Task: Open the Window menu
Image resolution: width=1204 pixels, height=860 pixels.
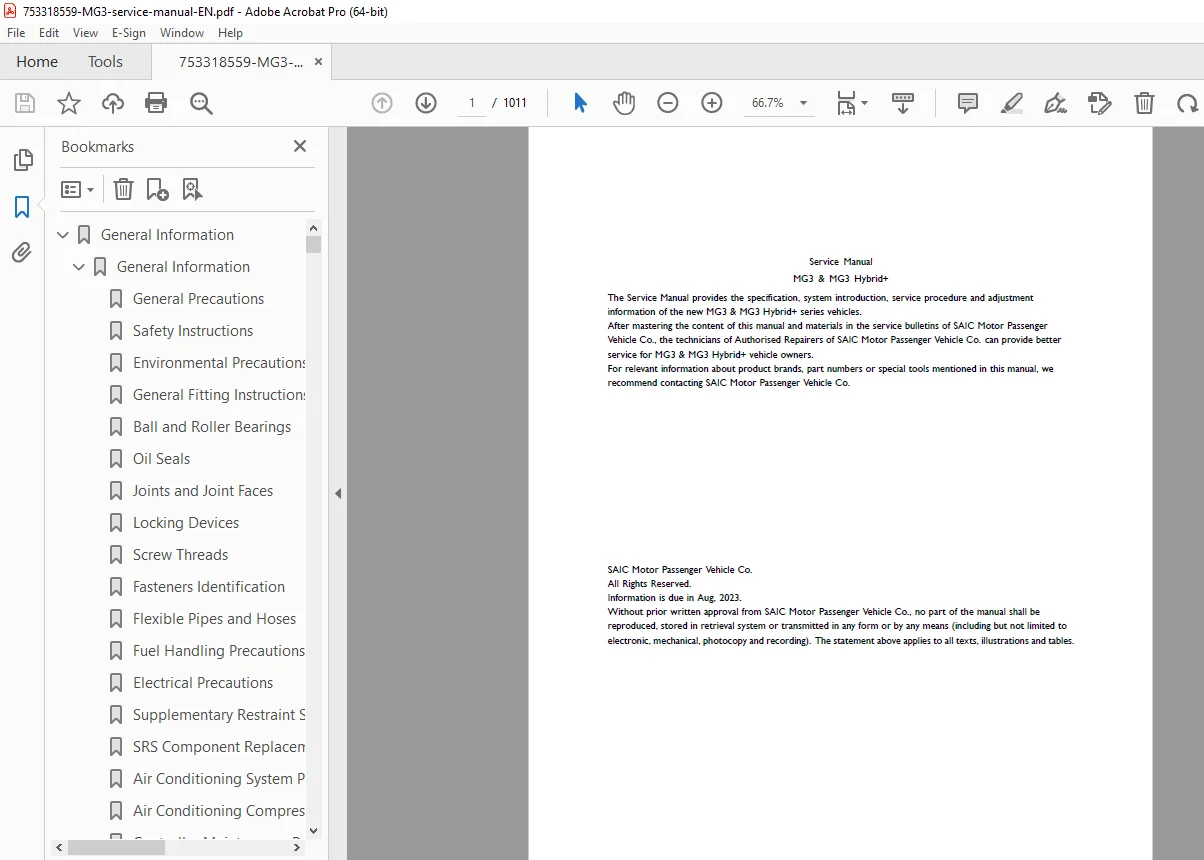Action: 182,33
